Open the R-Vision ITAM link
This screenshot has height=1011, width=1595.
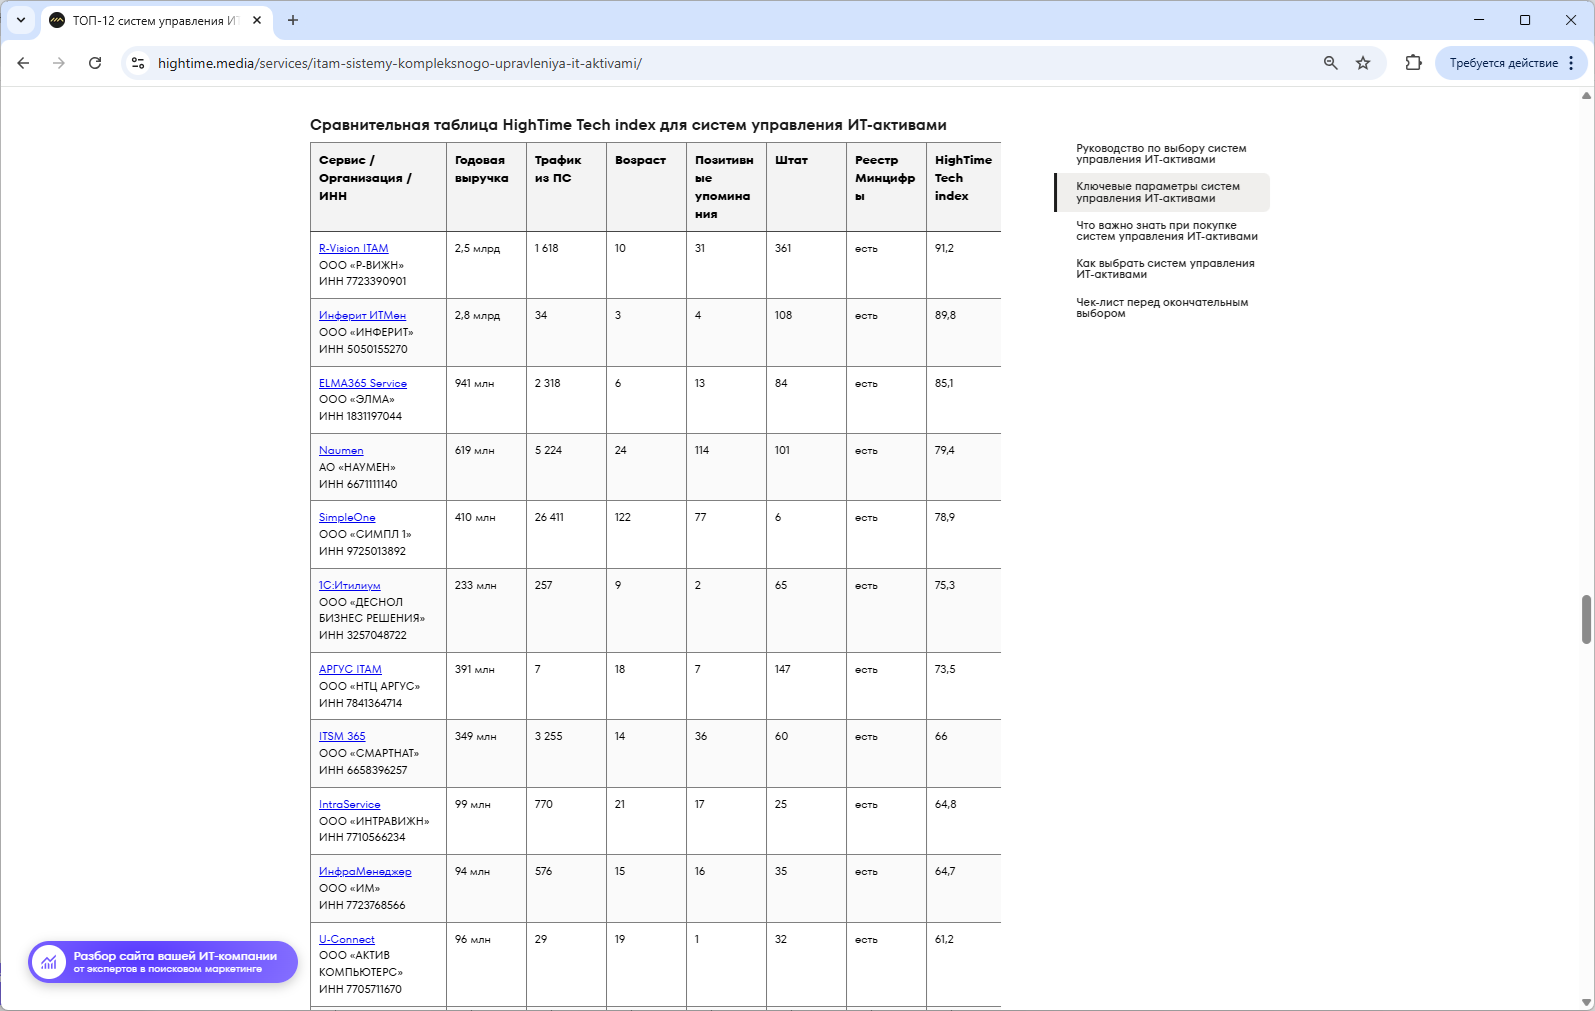click(x=353, y=248)
